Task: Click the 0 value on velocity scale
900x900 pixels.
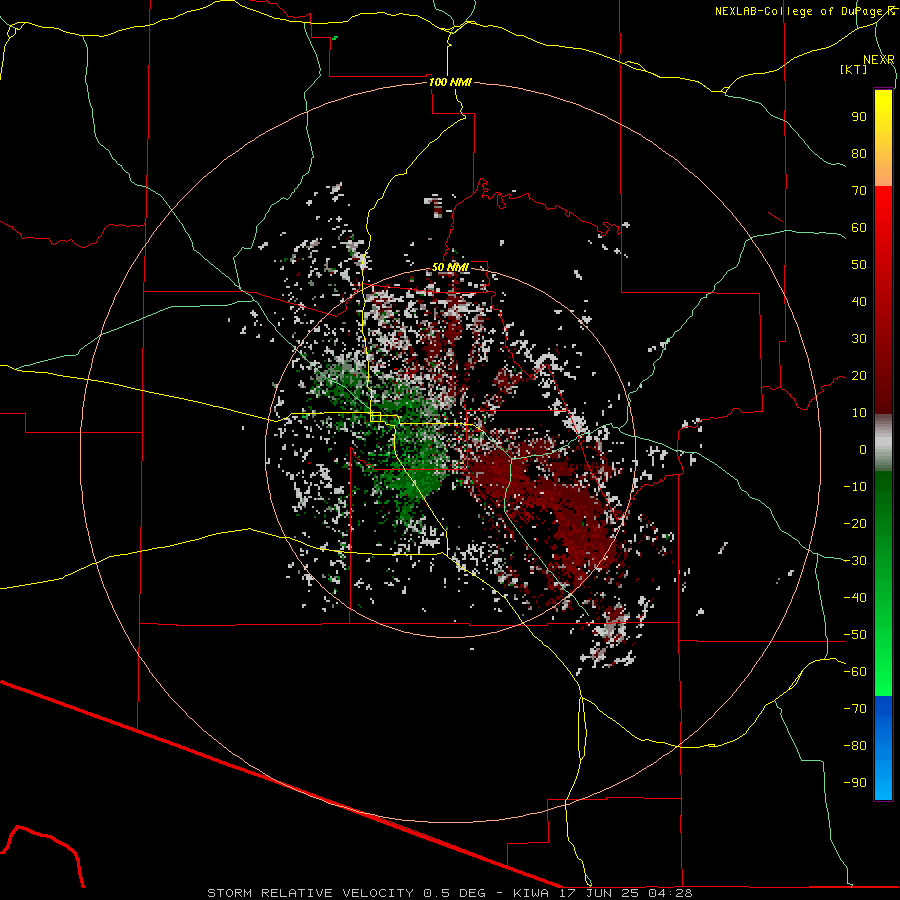Action: (x=863, y=449)
